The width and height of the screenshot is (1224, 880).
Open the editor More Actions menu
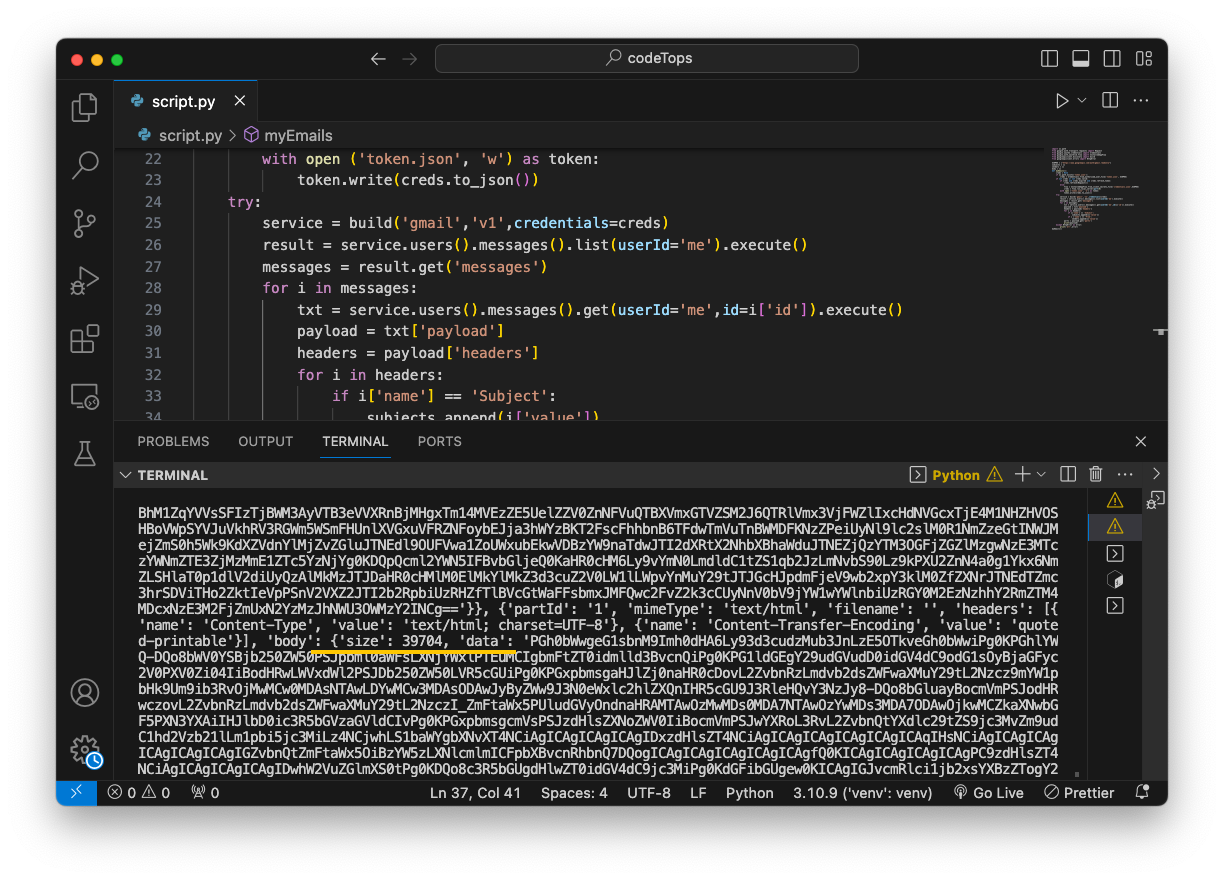pos(1141,101)
